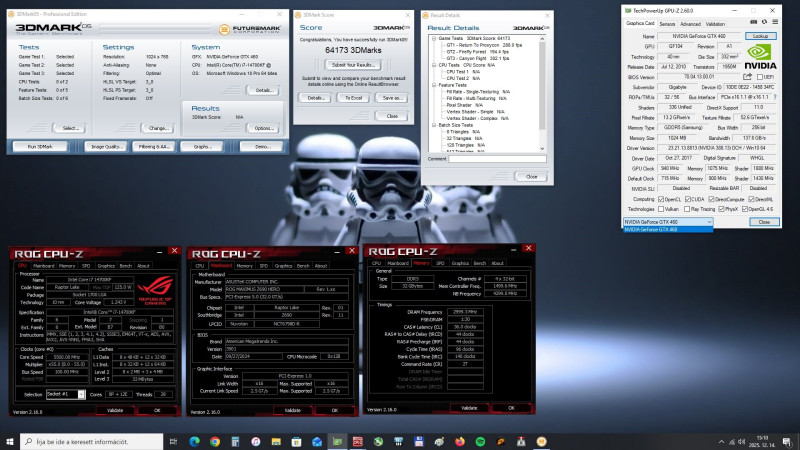The height and width of the screenshot is (450, 800).
Task: Open the Calculator taskbar icon
Action: coord(235,442)
